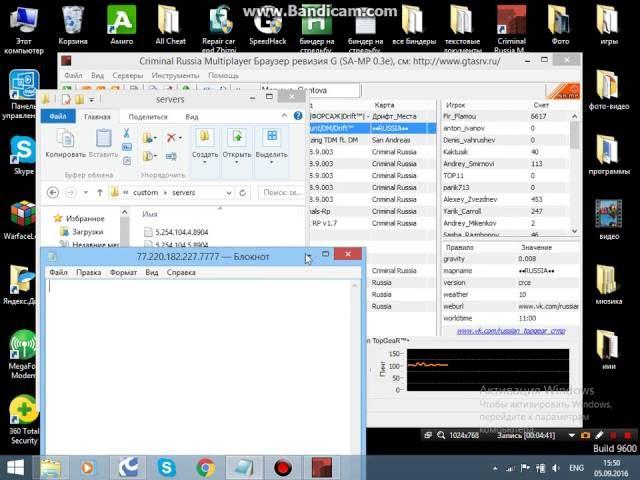Open the Notepad Правка menu

[x=89, y=272]
